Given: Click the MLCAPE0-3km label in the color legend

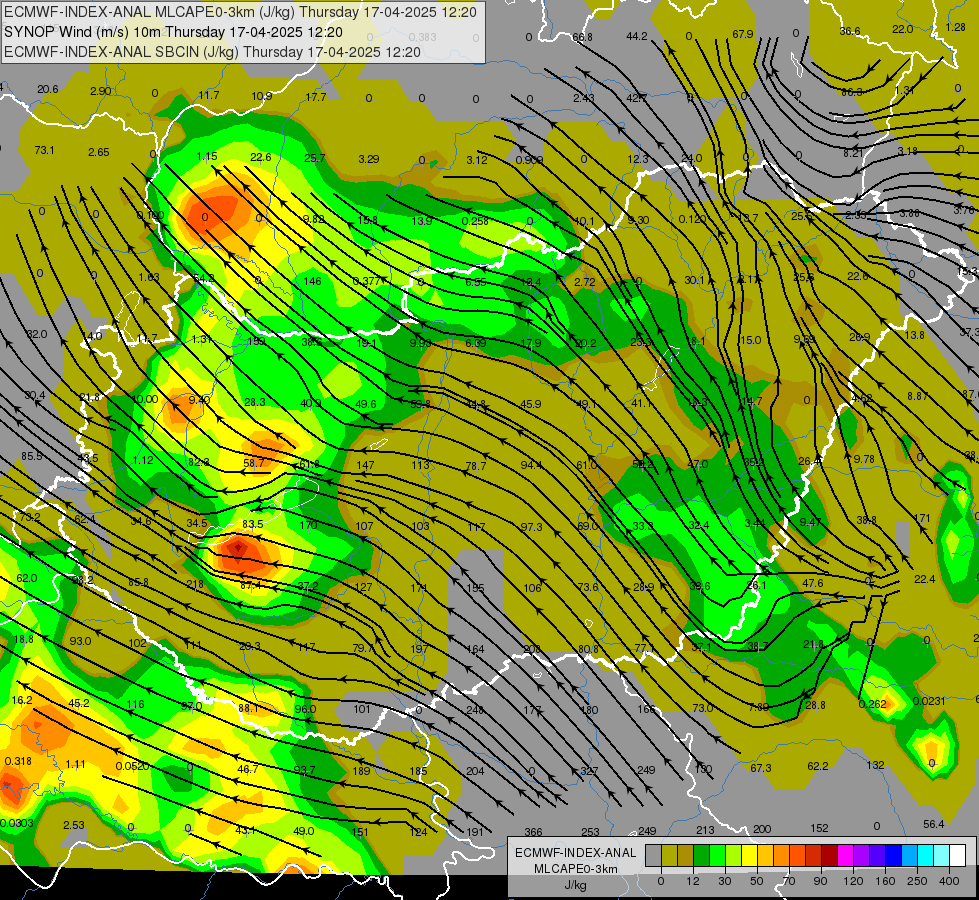Looking at the screenshot, I should tap(575, 869).
